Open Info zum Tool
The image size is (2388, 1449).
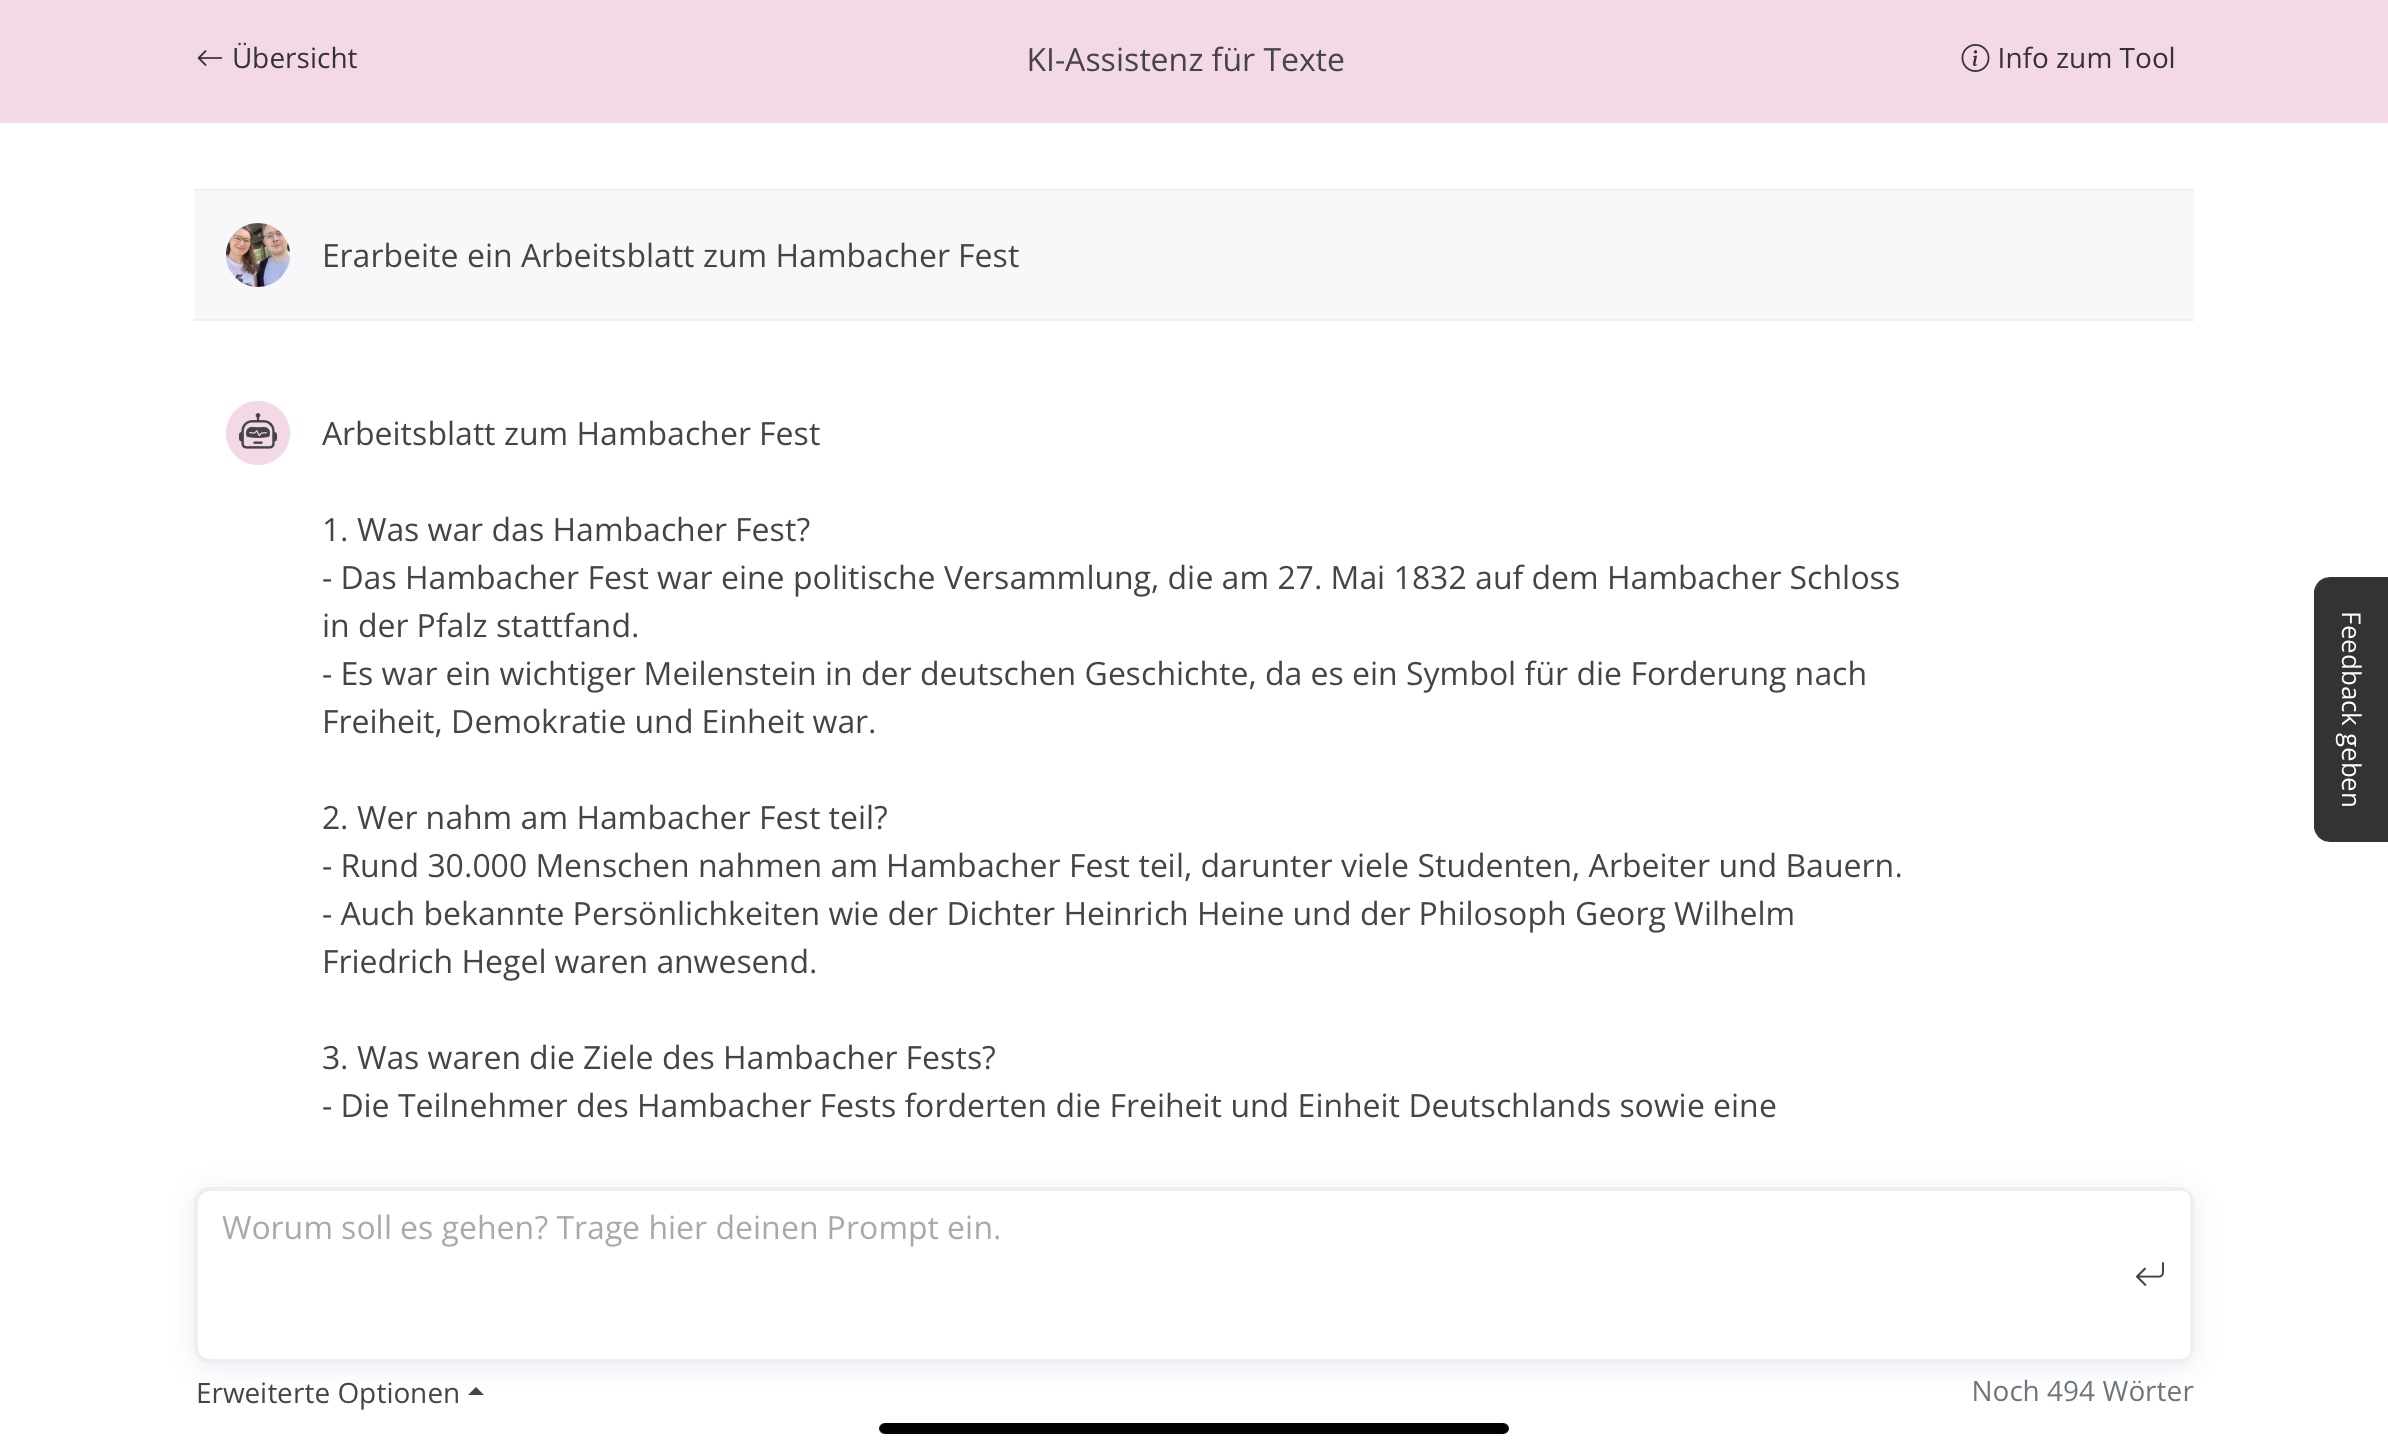click(x=2067, y=58)
